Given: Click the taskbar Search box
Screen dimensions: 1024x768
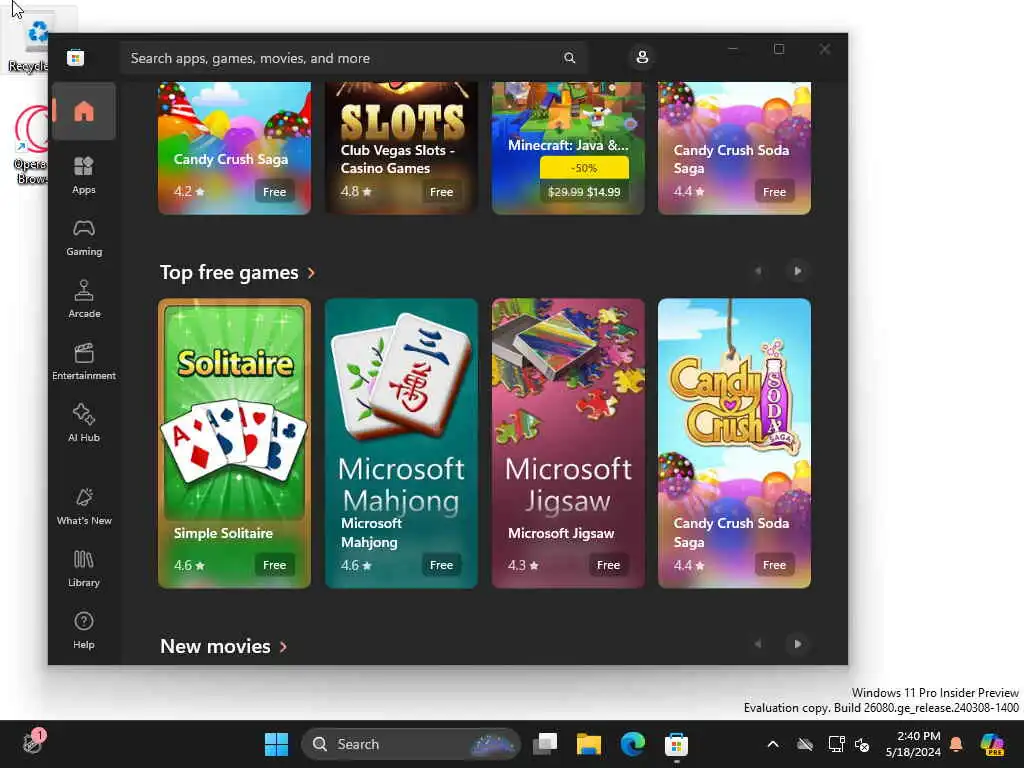Looking at the screenshot, I should 411,744.
